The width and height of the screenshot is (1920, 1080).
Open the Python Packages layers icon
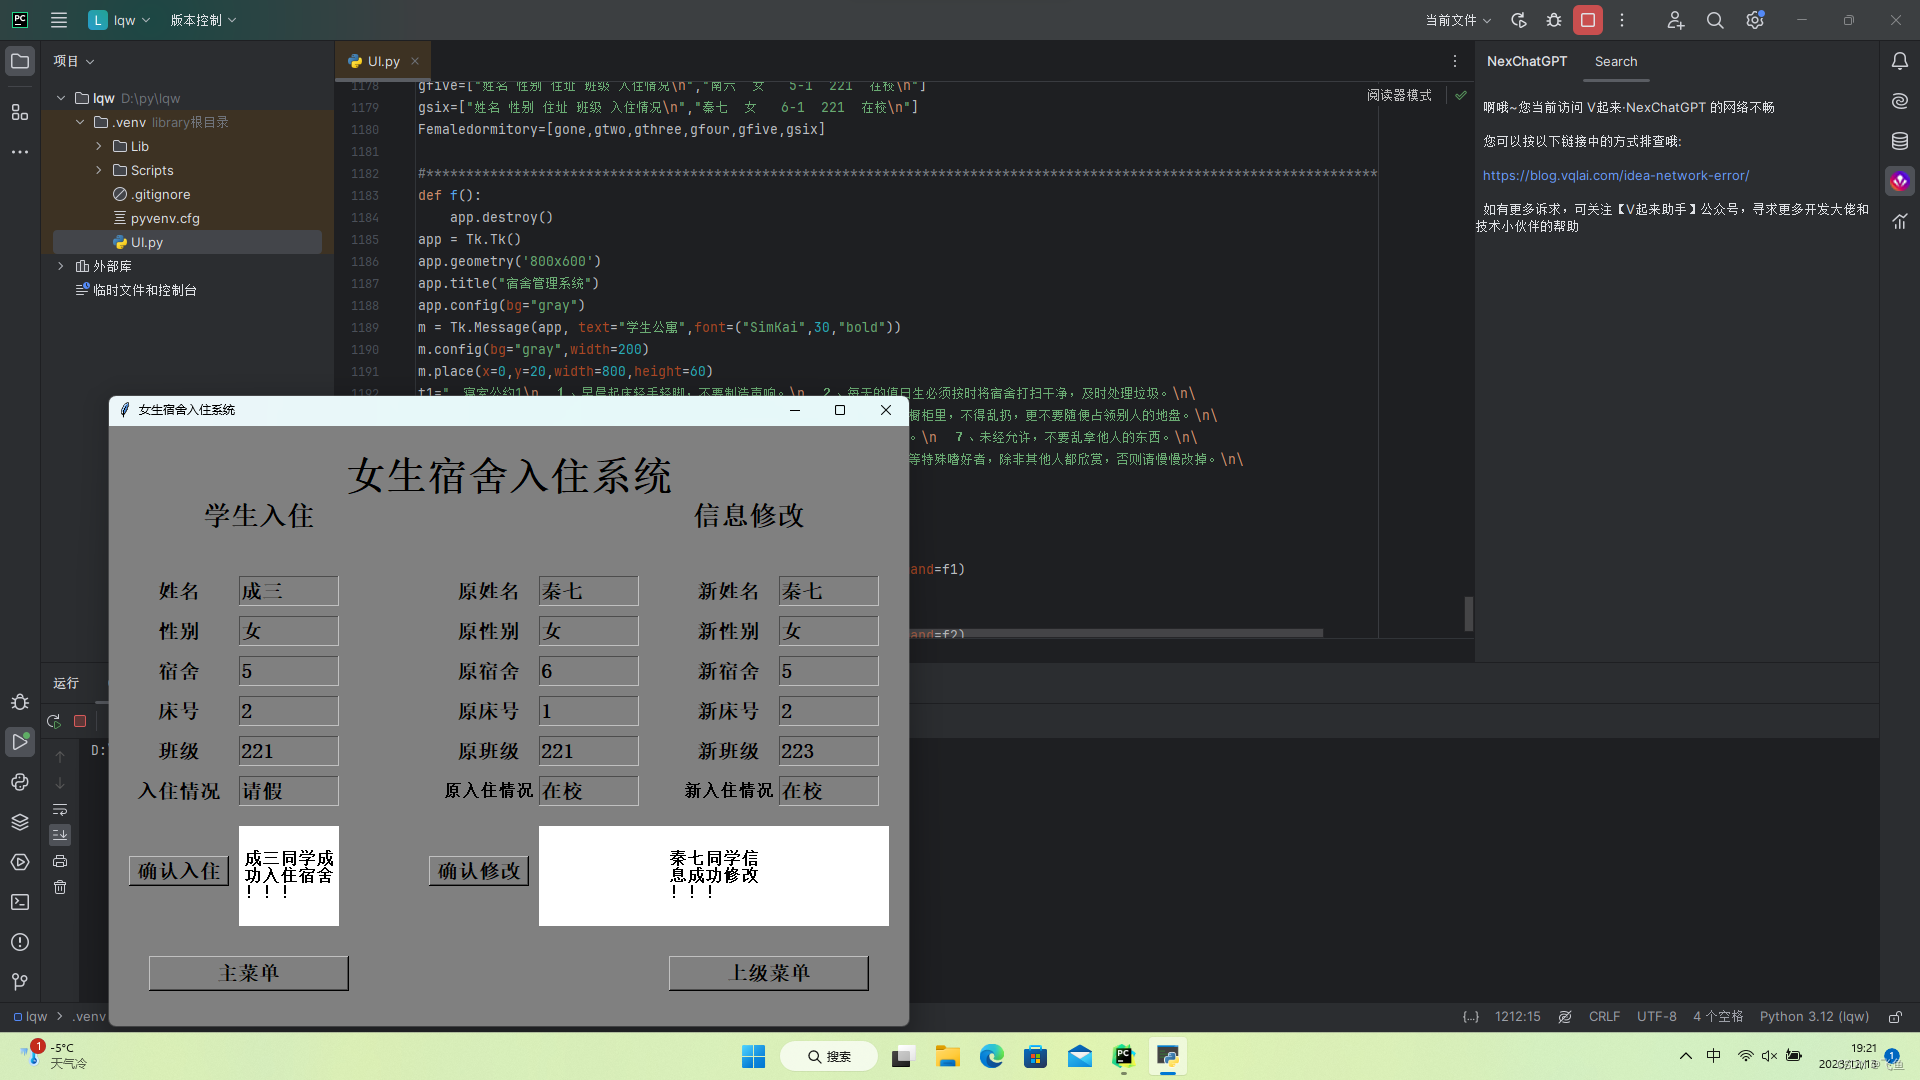20,822
